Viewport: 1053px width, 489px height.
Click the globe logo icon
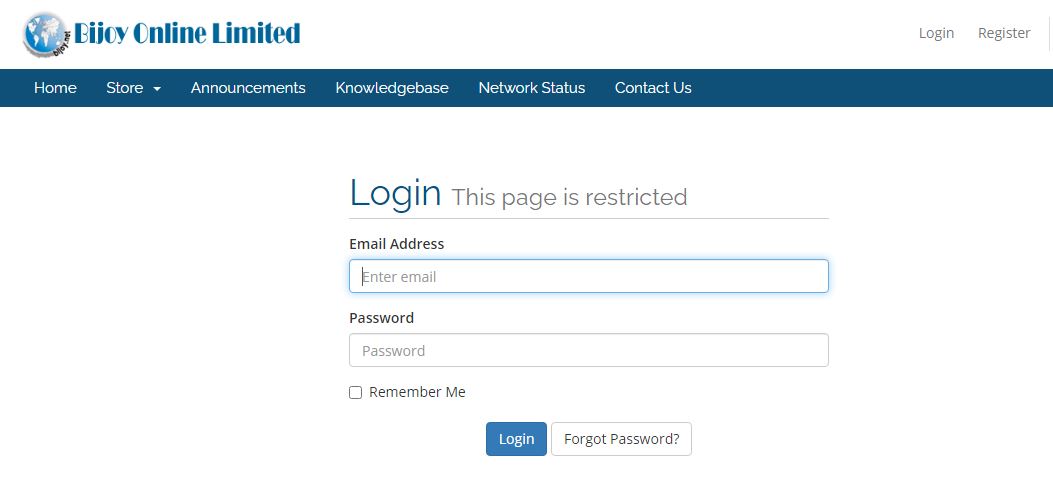(45, 33)
